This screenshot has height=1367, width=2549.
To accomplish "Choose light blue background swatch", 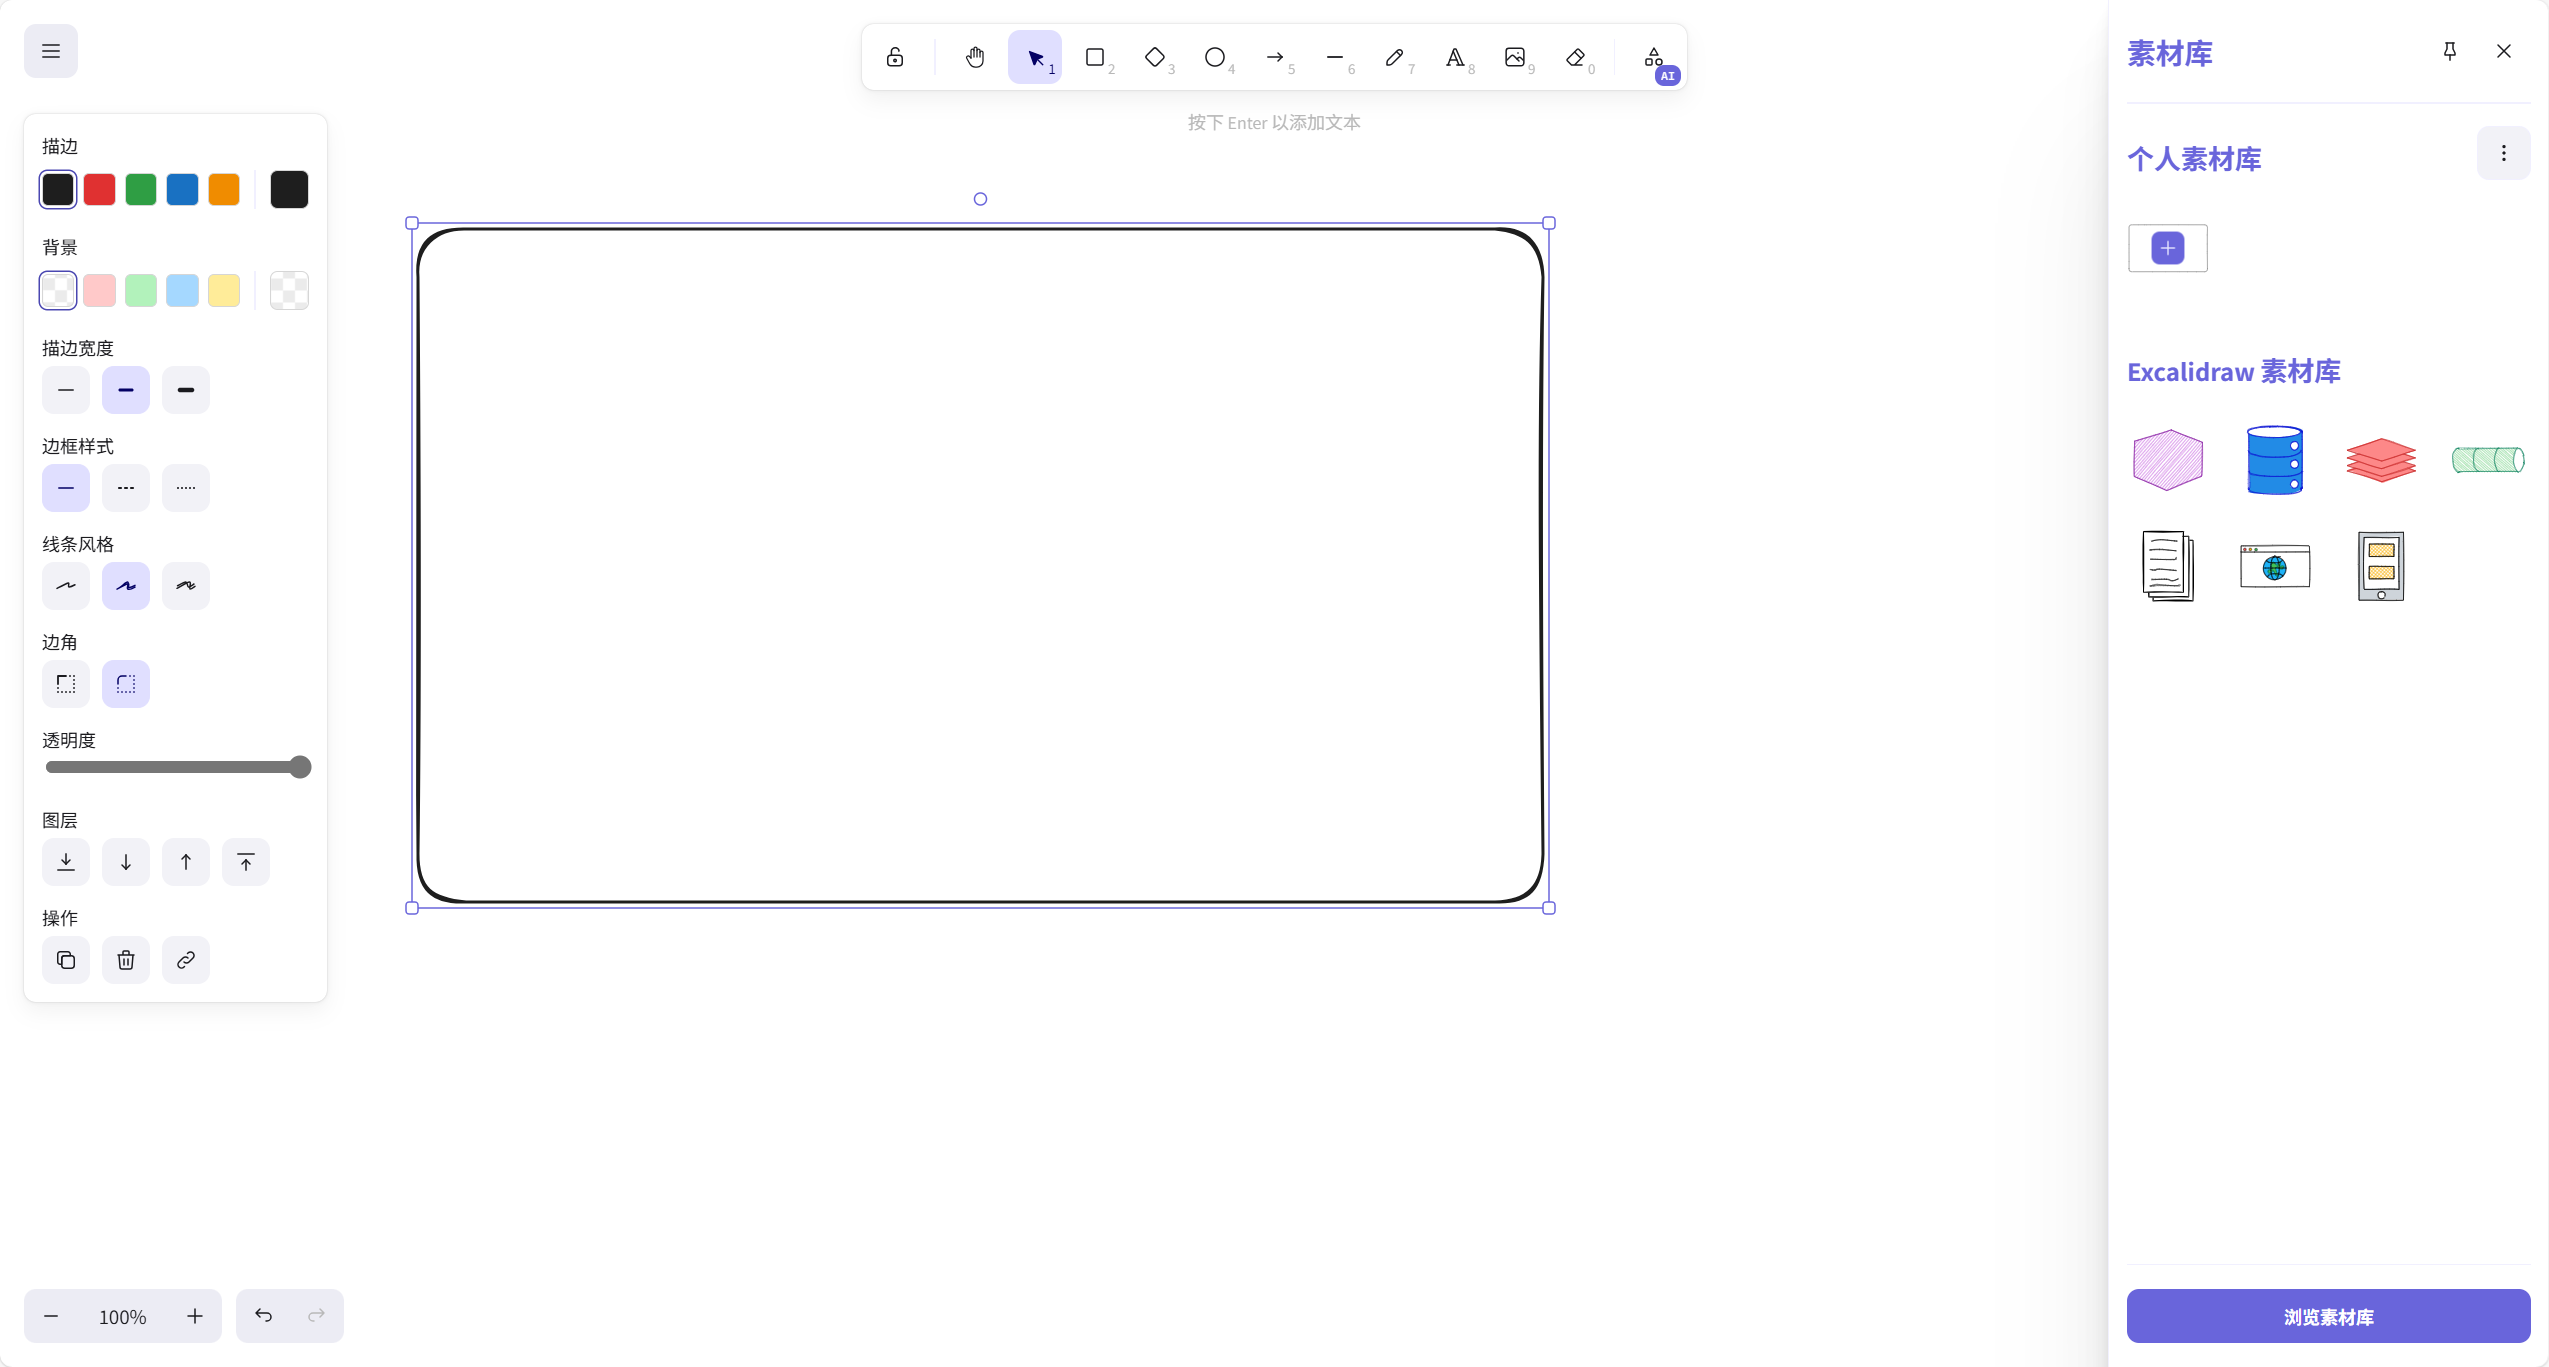I will [x=182, y=290].
